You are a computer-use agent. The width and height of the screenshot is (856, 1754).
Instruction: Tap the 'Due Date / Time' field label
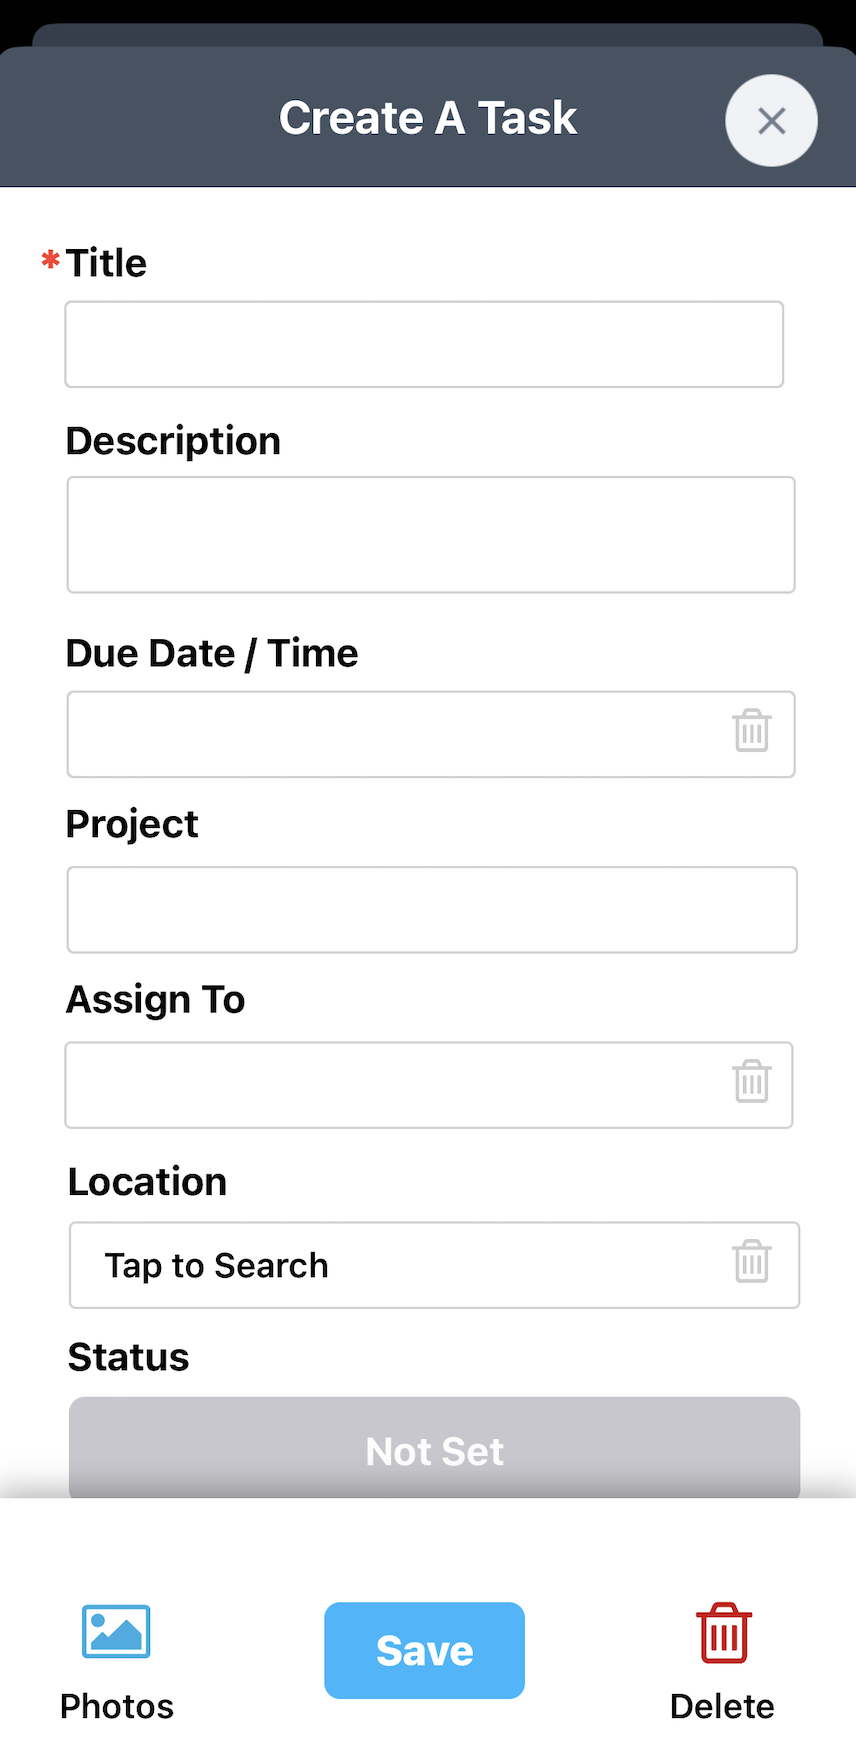(x=212, y=653)
